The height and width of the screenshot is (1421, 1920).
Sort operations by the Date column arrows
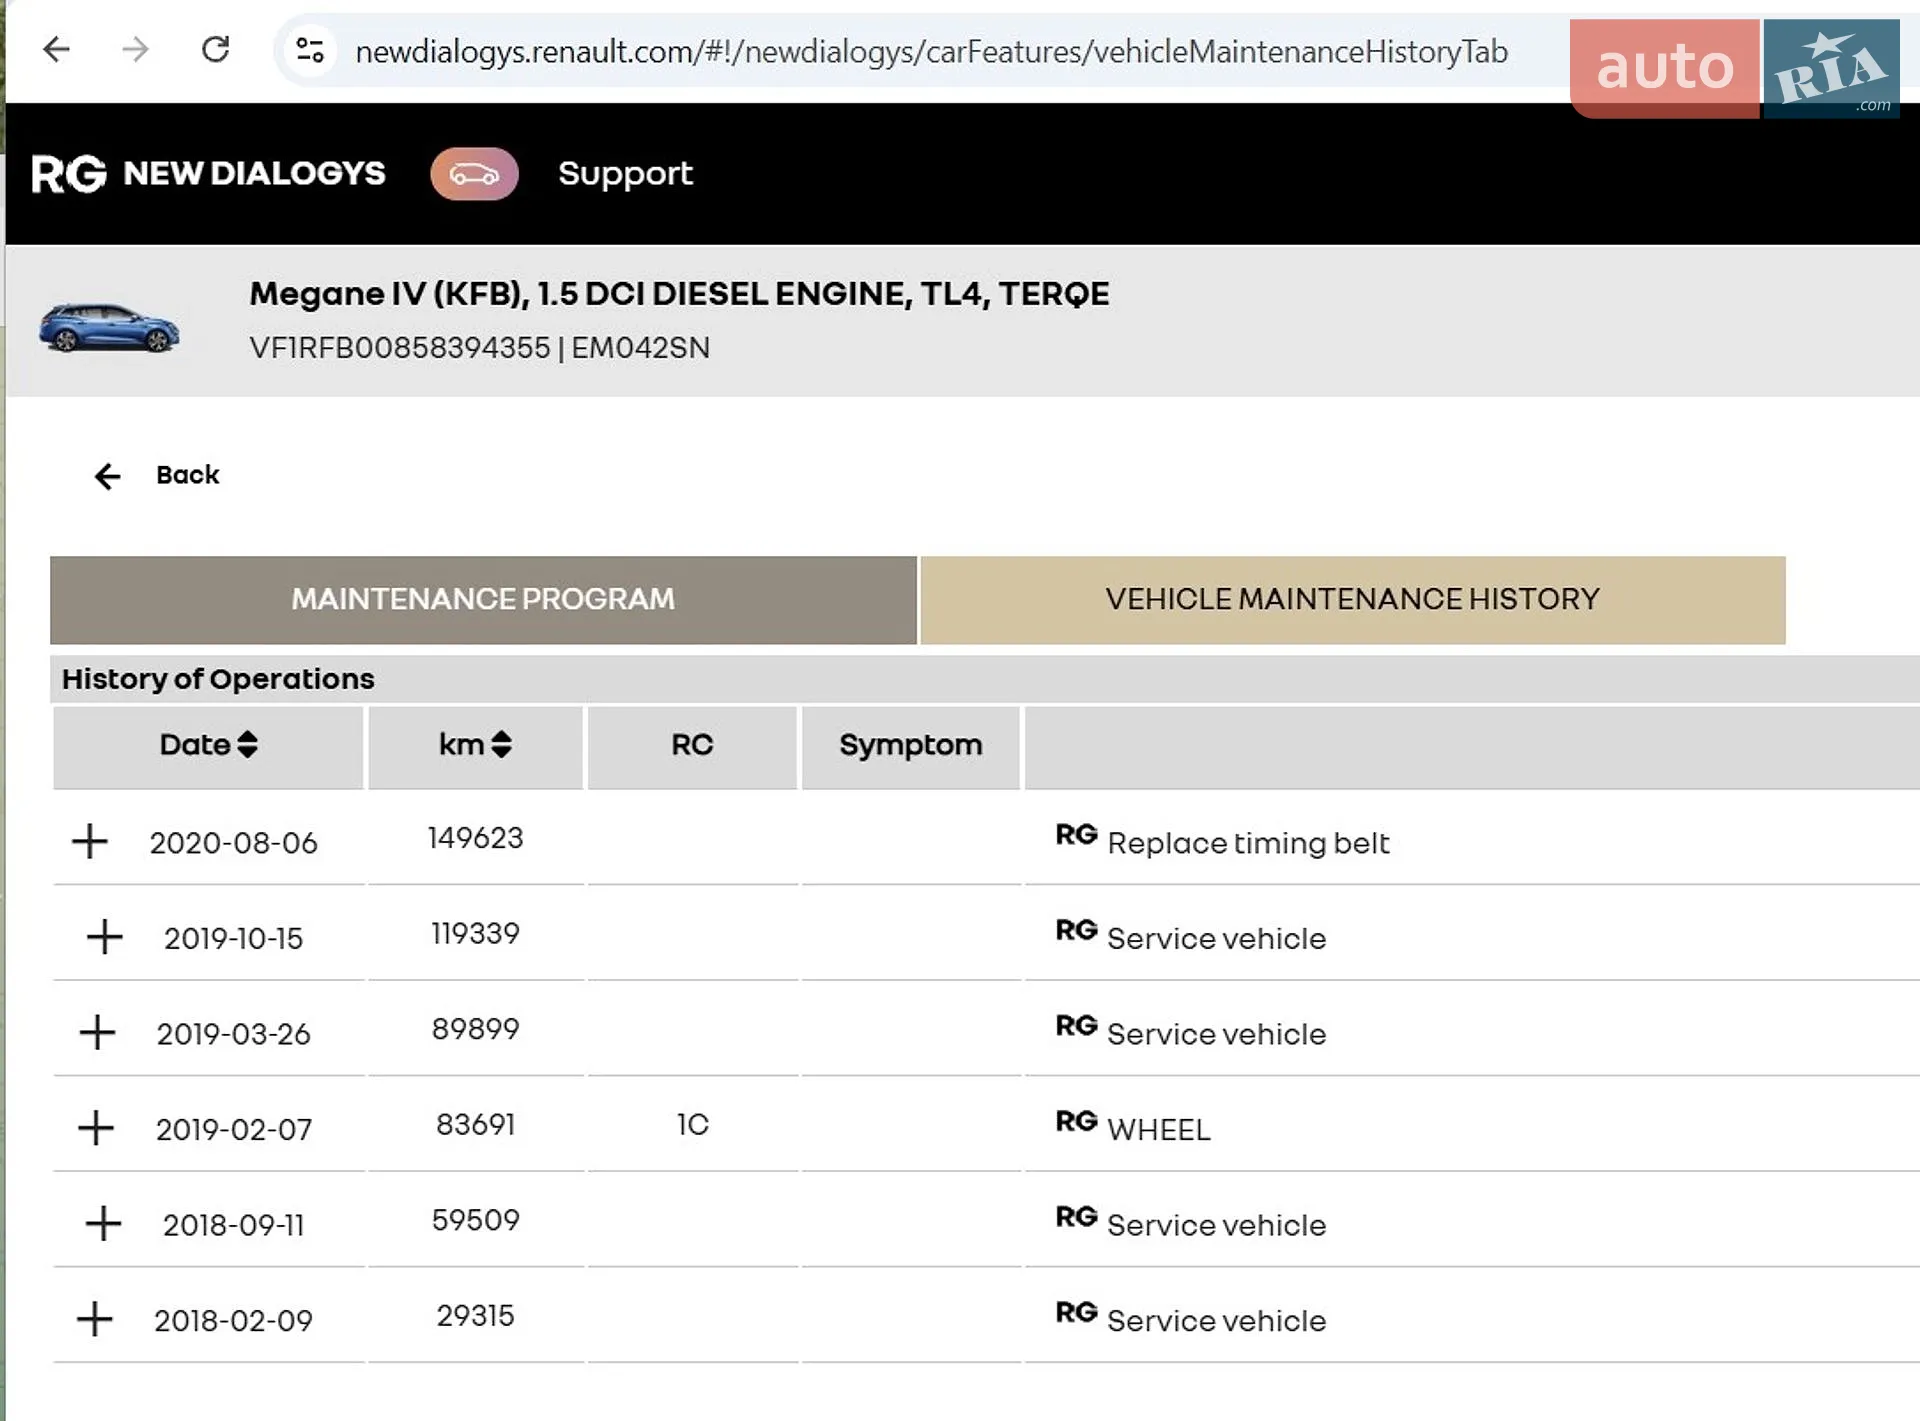(247, 744)
